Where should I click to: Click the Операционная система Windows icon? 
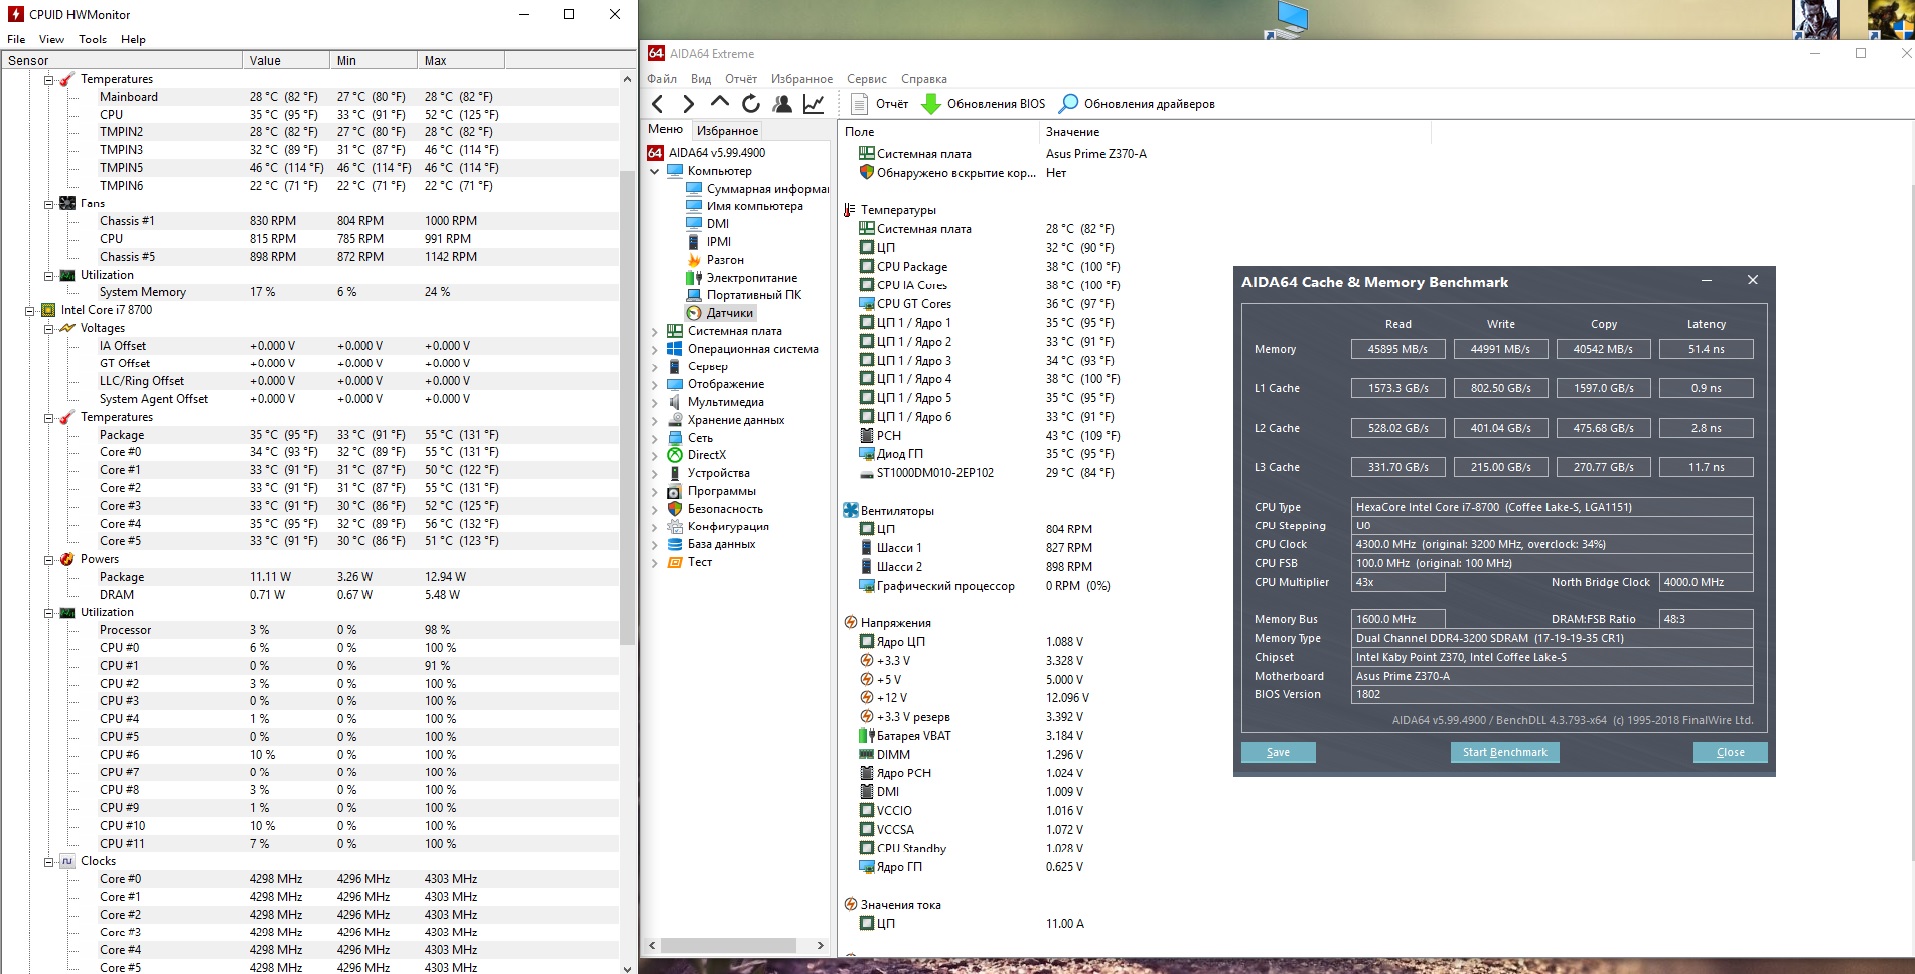(675, 349)
